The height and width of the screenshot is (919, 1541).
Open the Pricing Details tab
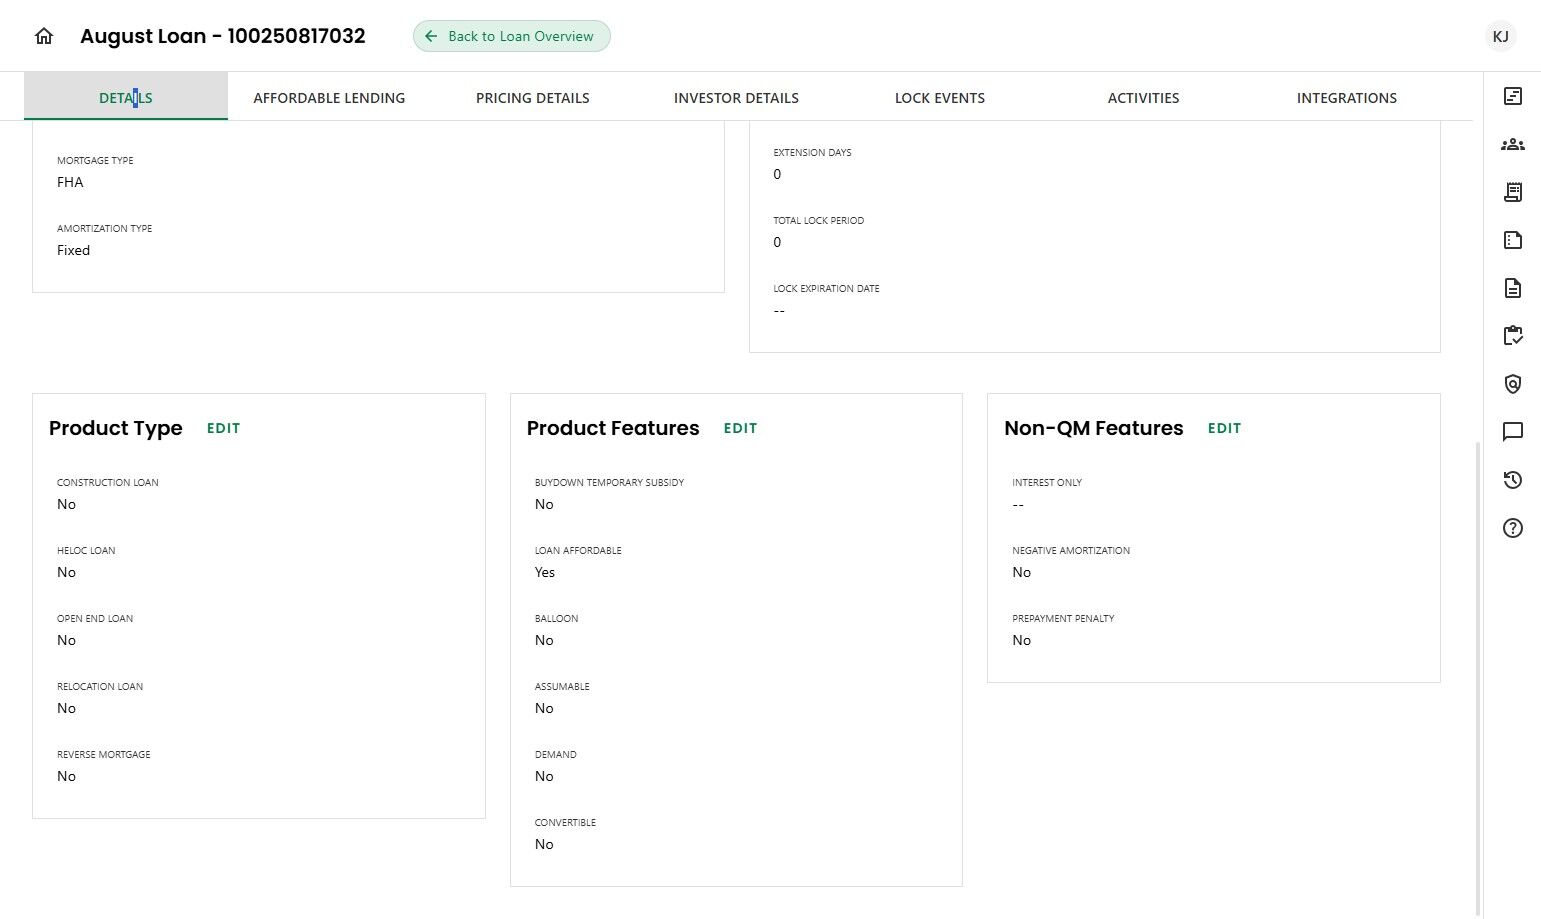tap(532, 98)
